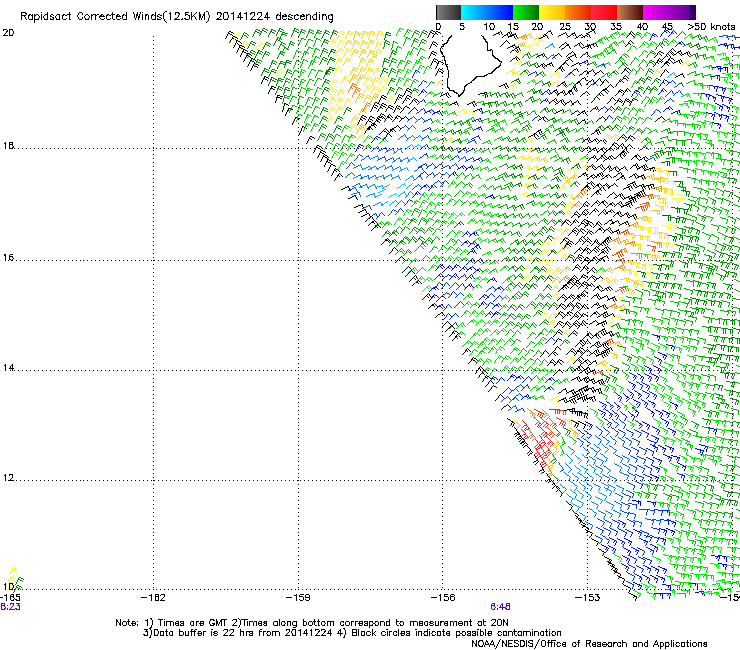The height and width of the screenshot is (650, 740).
Task: Click the orange 25-30 knots legend swatch
Action: click(x=578, y=12)
